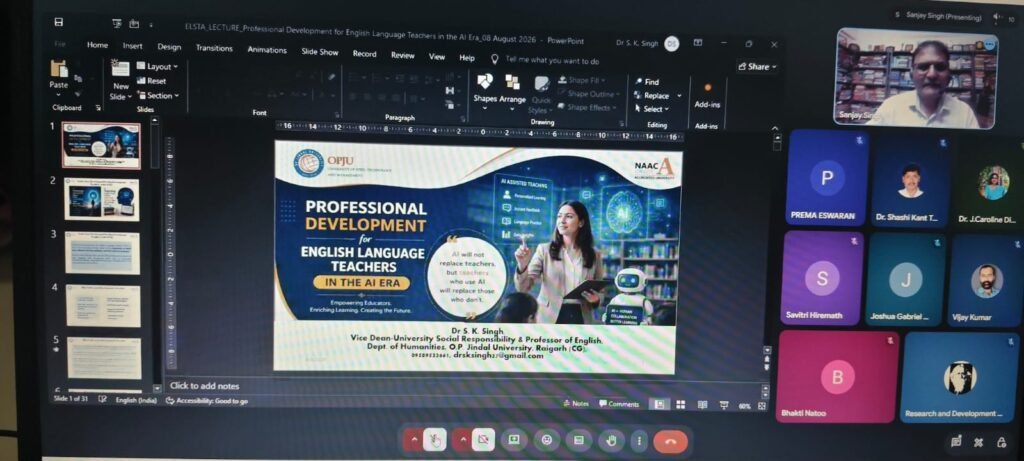Click the spell check book icon

pyautogui.click(x=103, y=400)
